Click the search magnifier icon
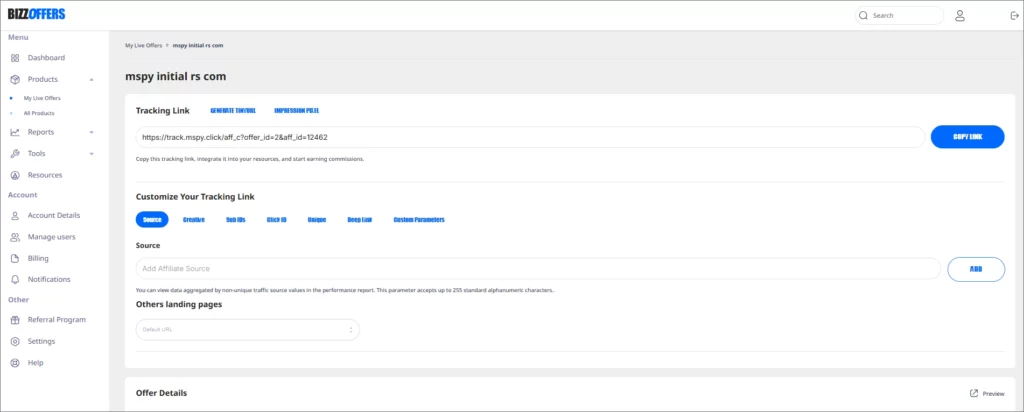1024x412 pixels. (x=863, y=16)
